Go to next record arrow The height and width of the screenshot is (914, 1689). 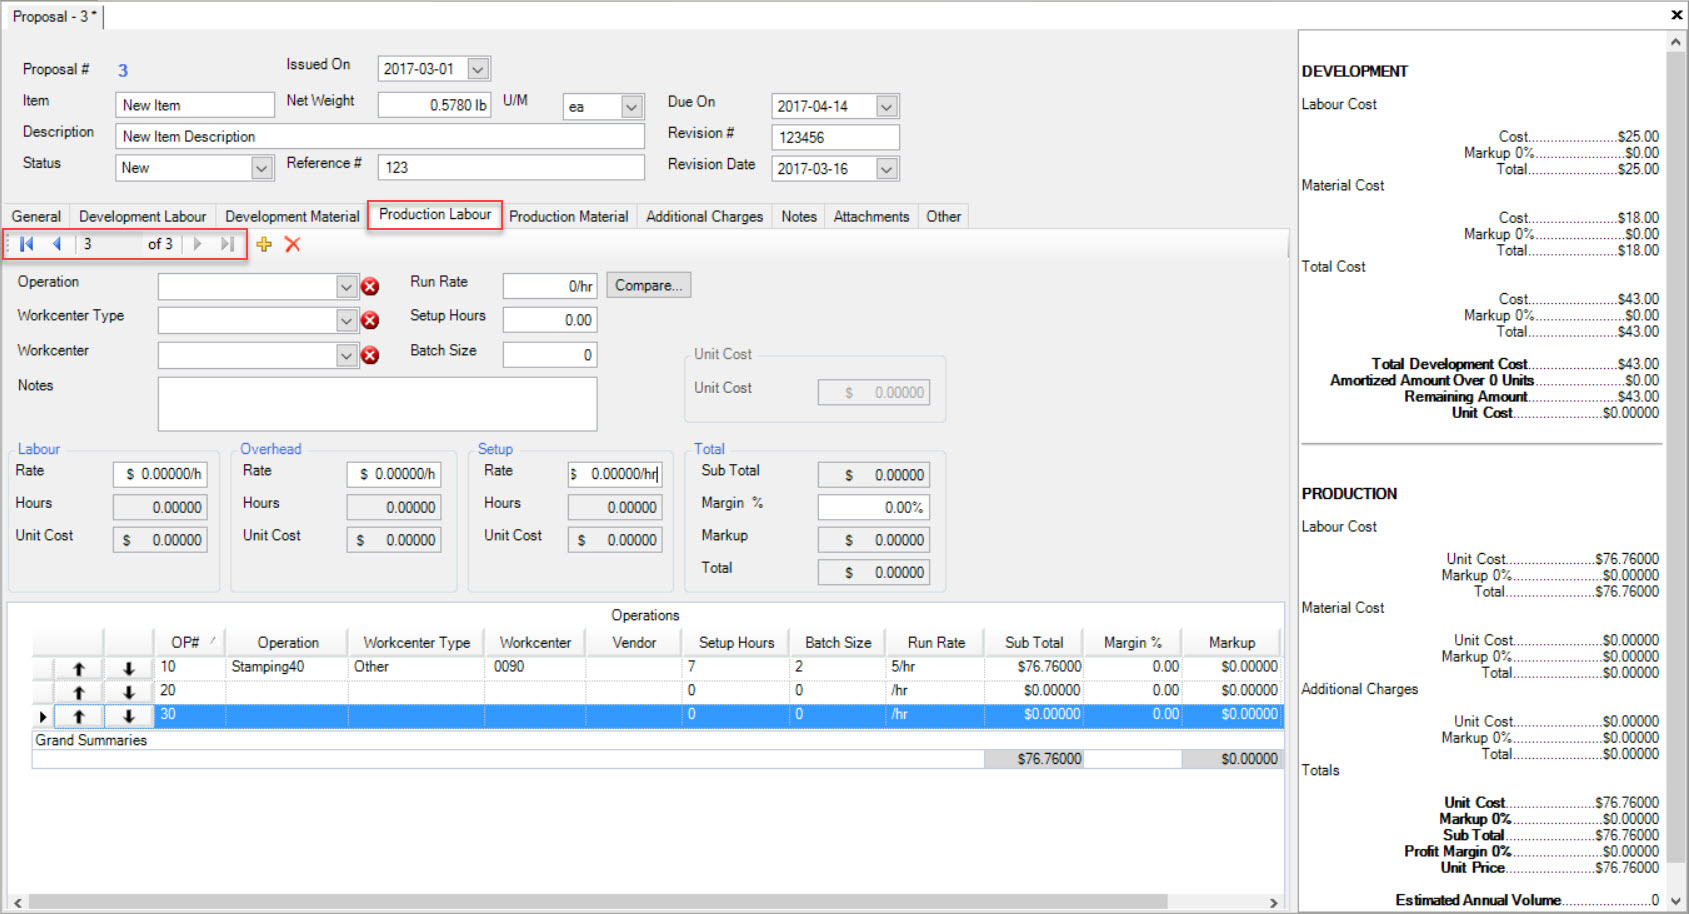coord(197,244)
